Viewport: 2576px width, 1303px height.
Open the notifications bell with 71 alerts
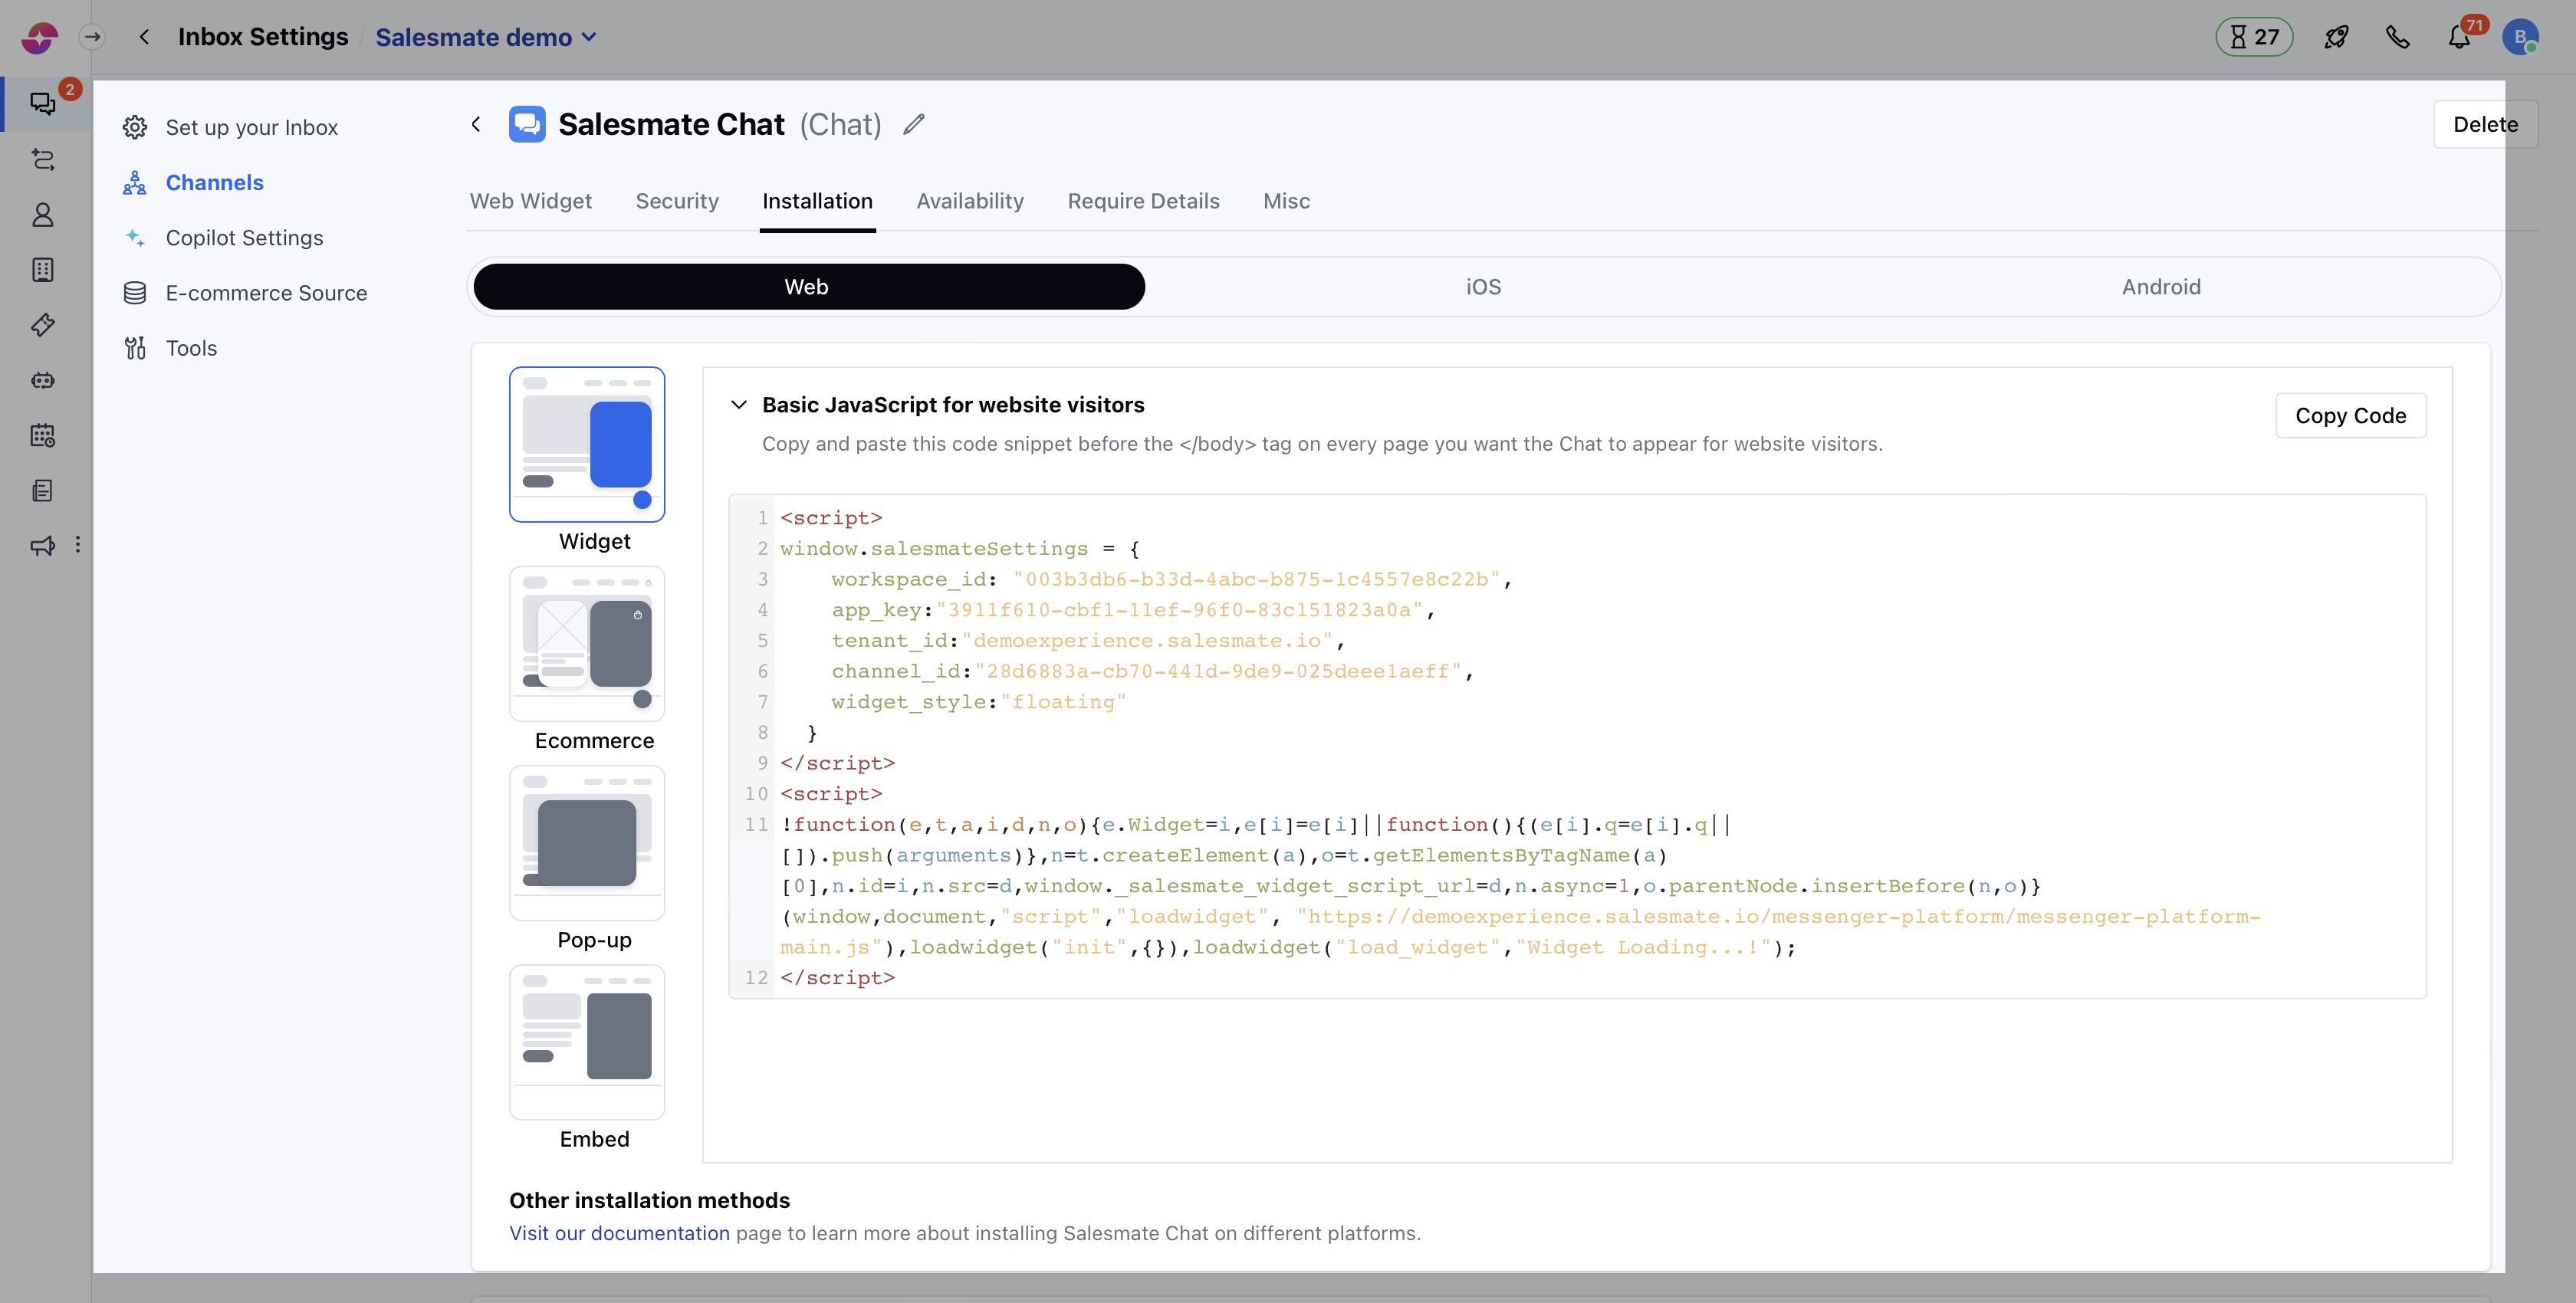[x=2460, y=37]
